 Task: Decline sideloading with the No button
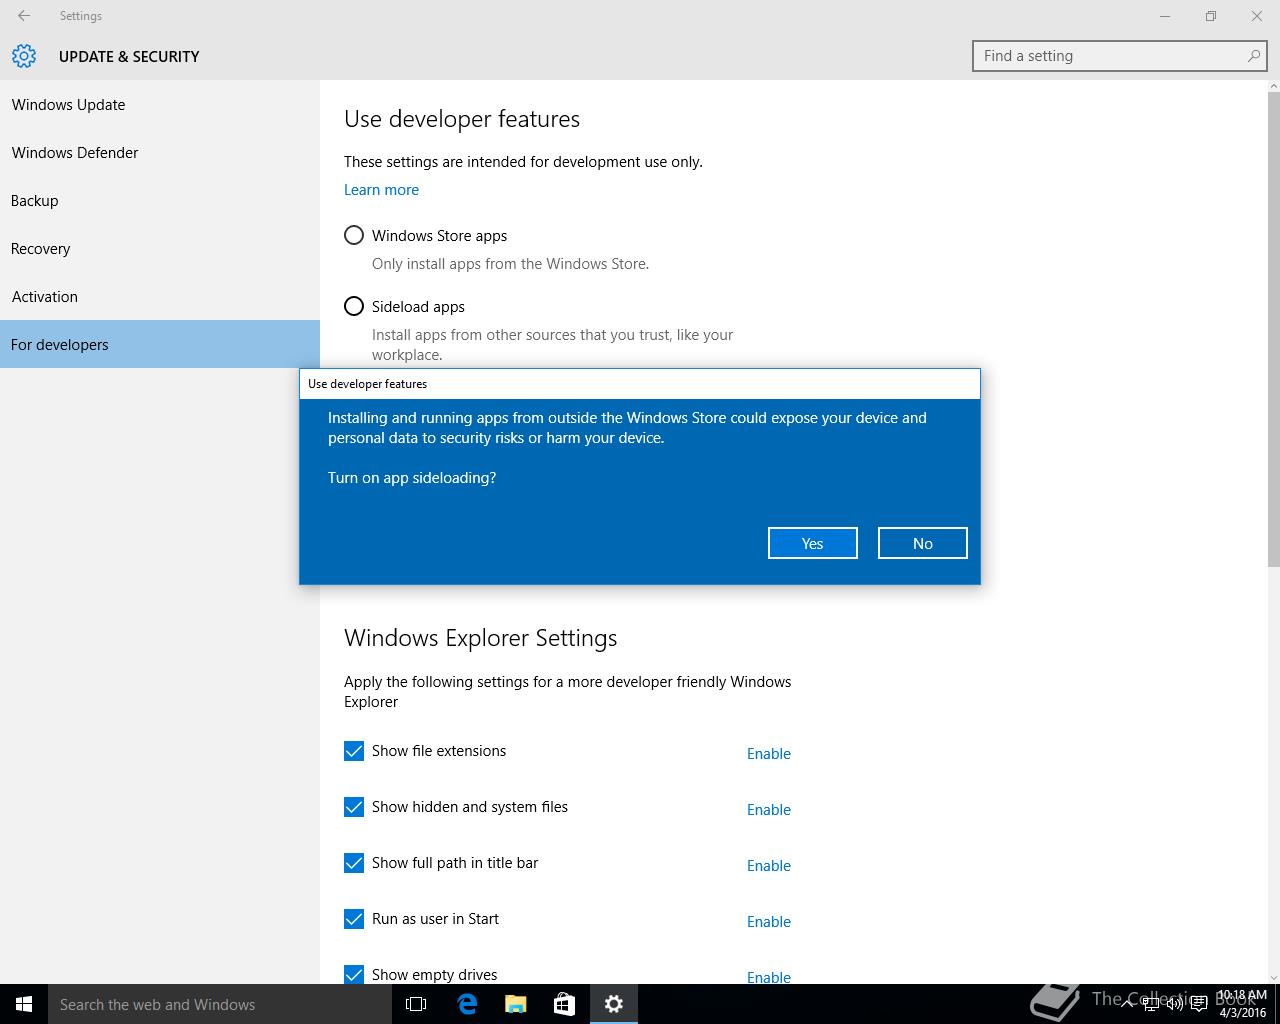(x=922, y=543)
